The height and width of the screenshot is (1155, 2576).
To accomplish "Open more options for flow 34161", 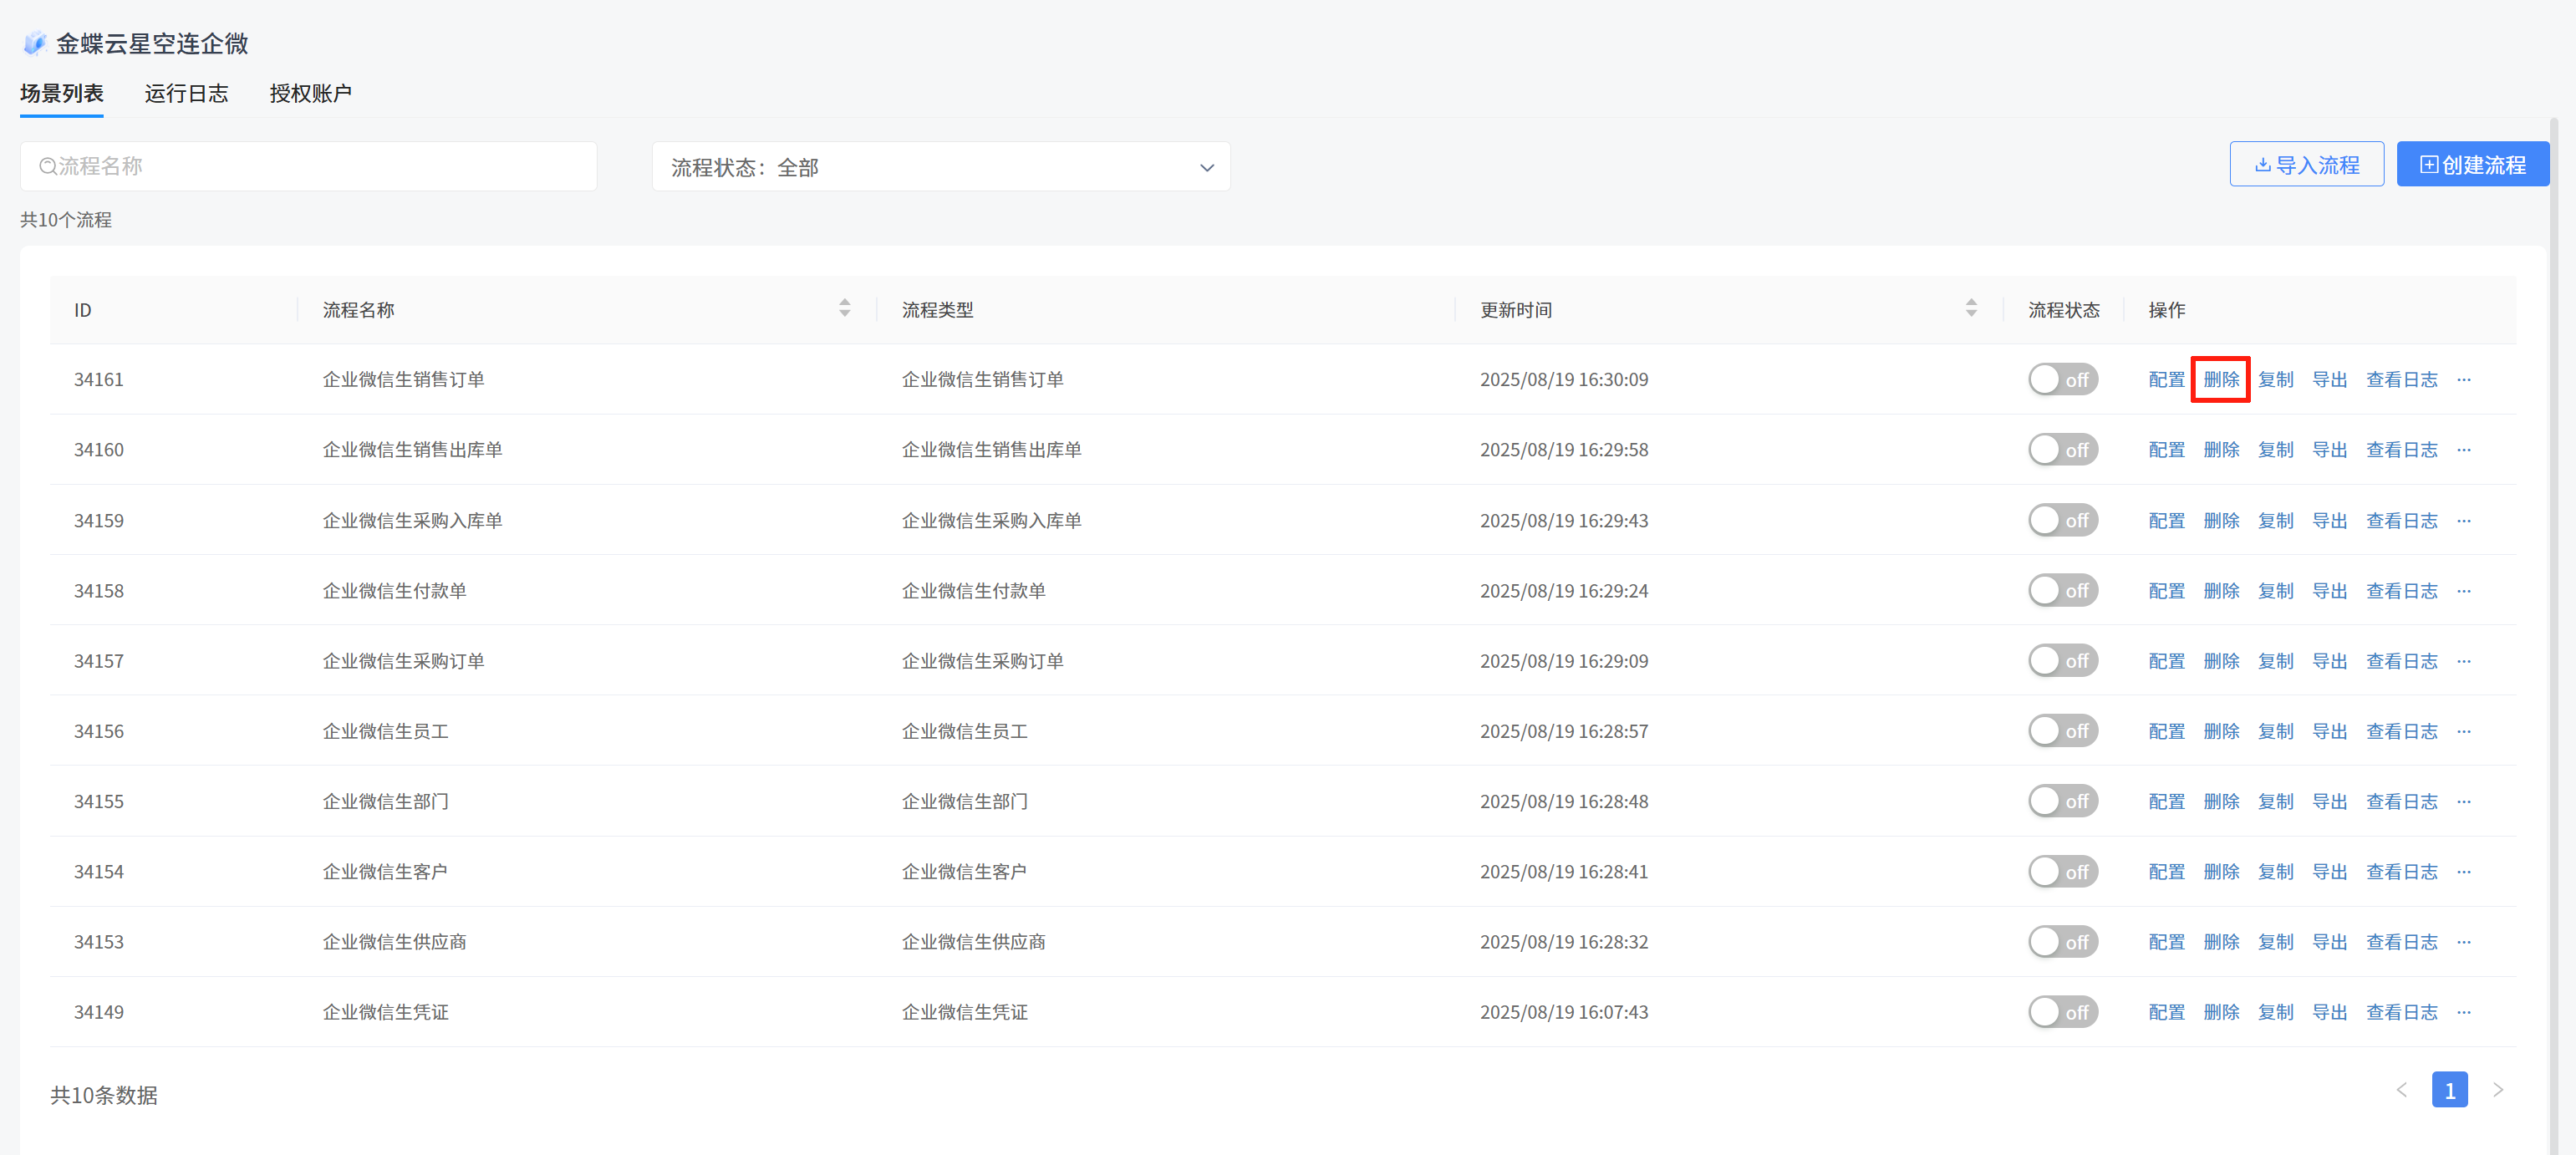I will (2463, 380).
